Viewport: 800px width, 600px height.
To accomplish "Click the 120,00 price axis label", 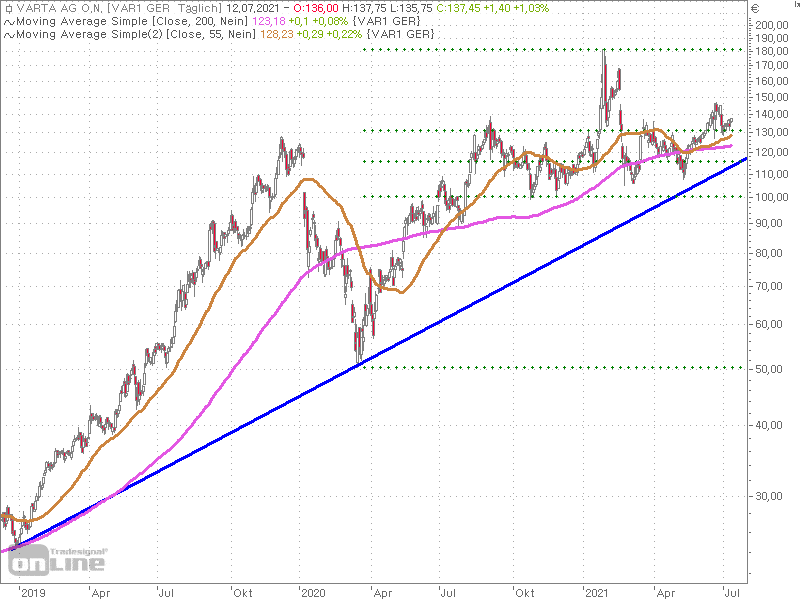I will [x=771, y=152].
